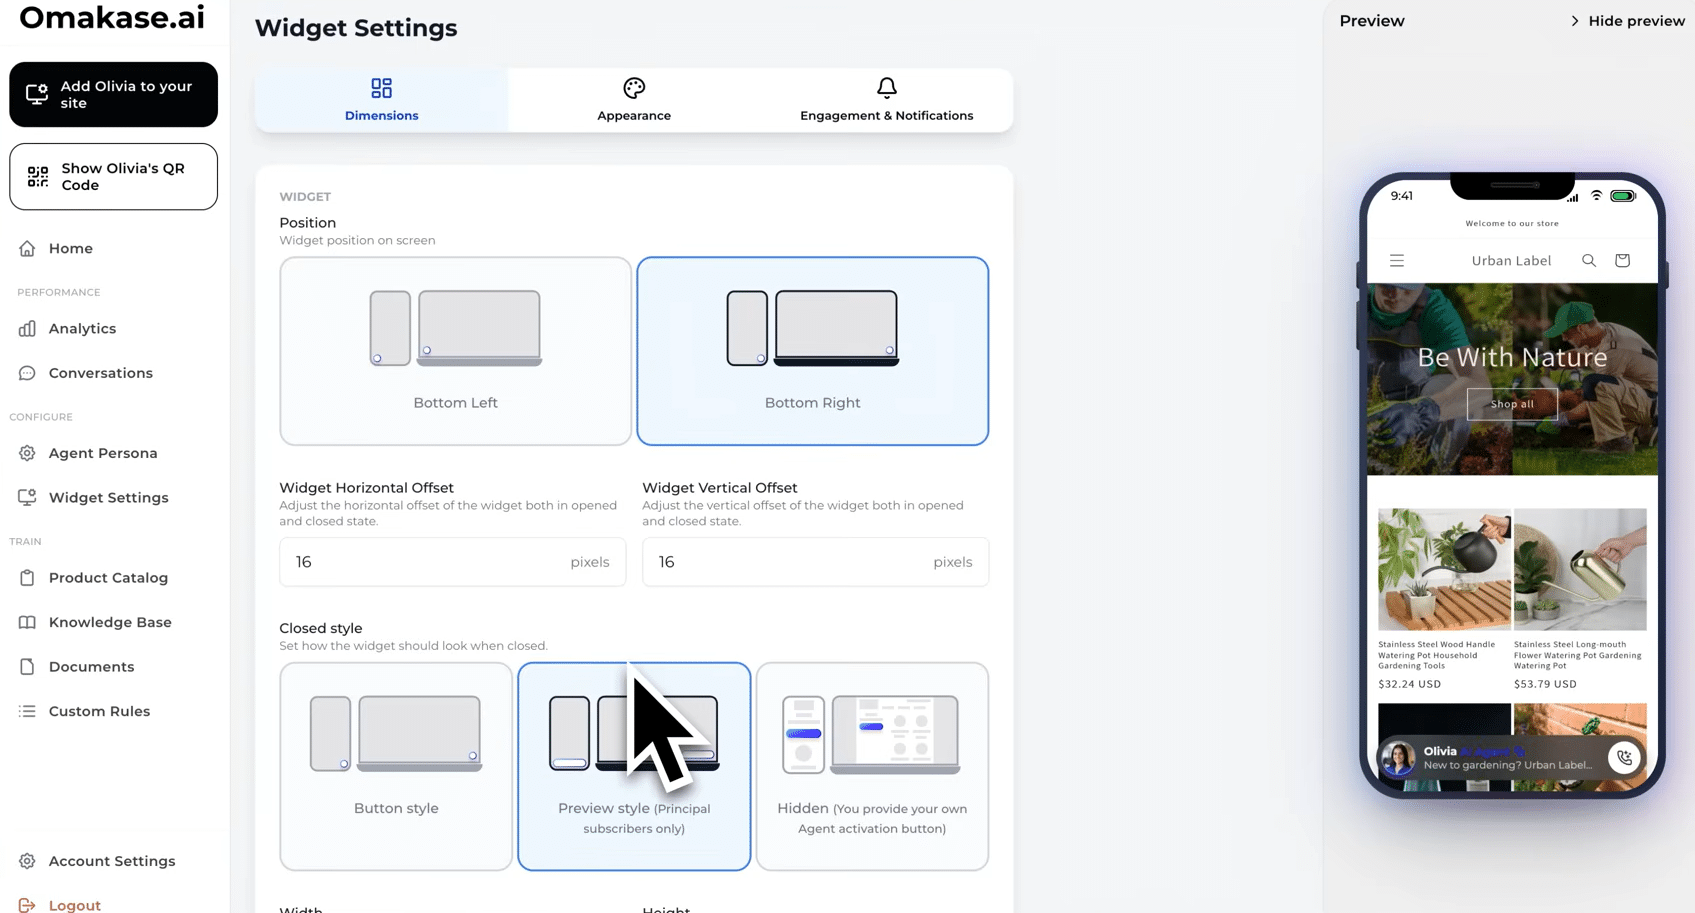The width and height of the screenshot is (1695, 913).
Task: Click Welcome to our store announcement text
Action: (1512, 224)
